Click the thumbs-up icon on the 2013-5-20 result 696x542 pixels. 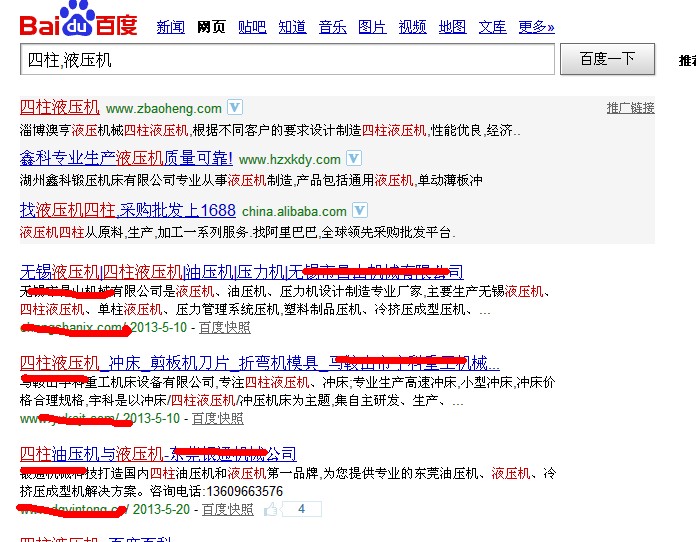point(270,510)
